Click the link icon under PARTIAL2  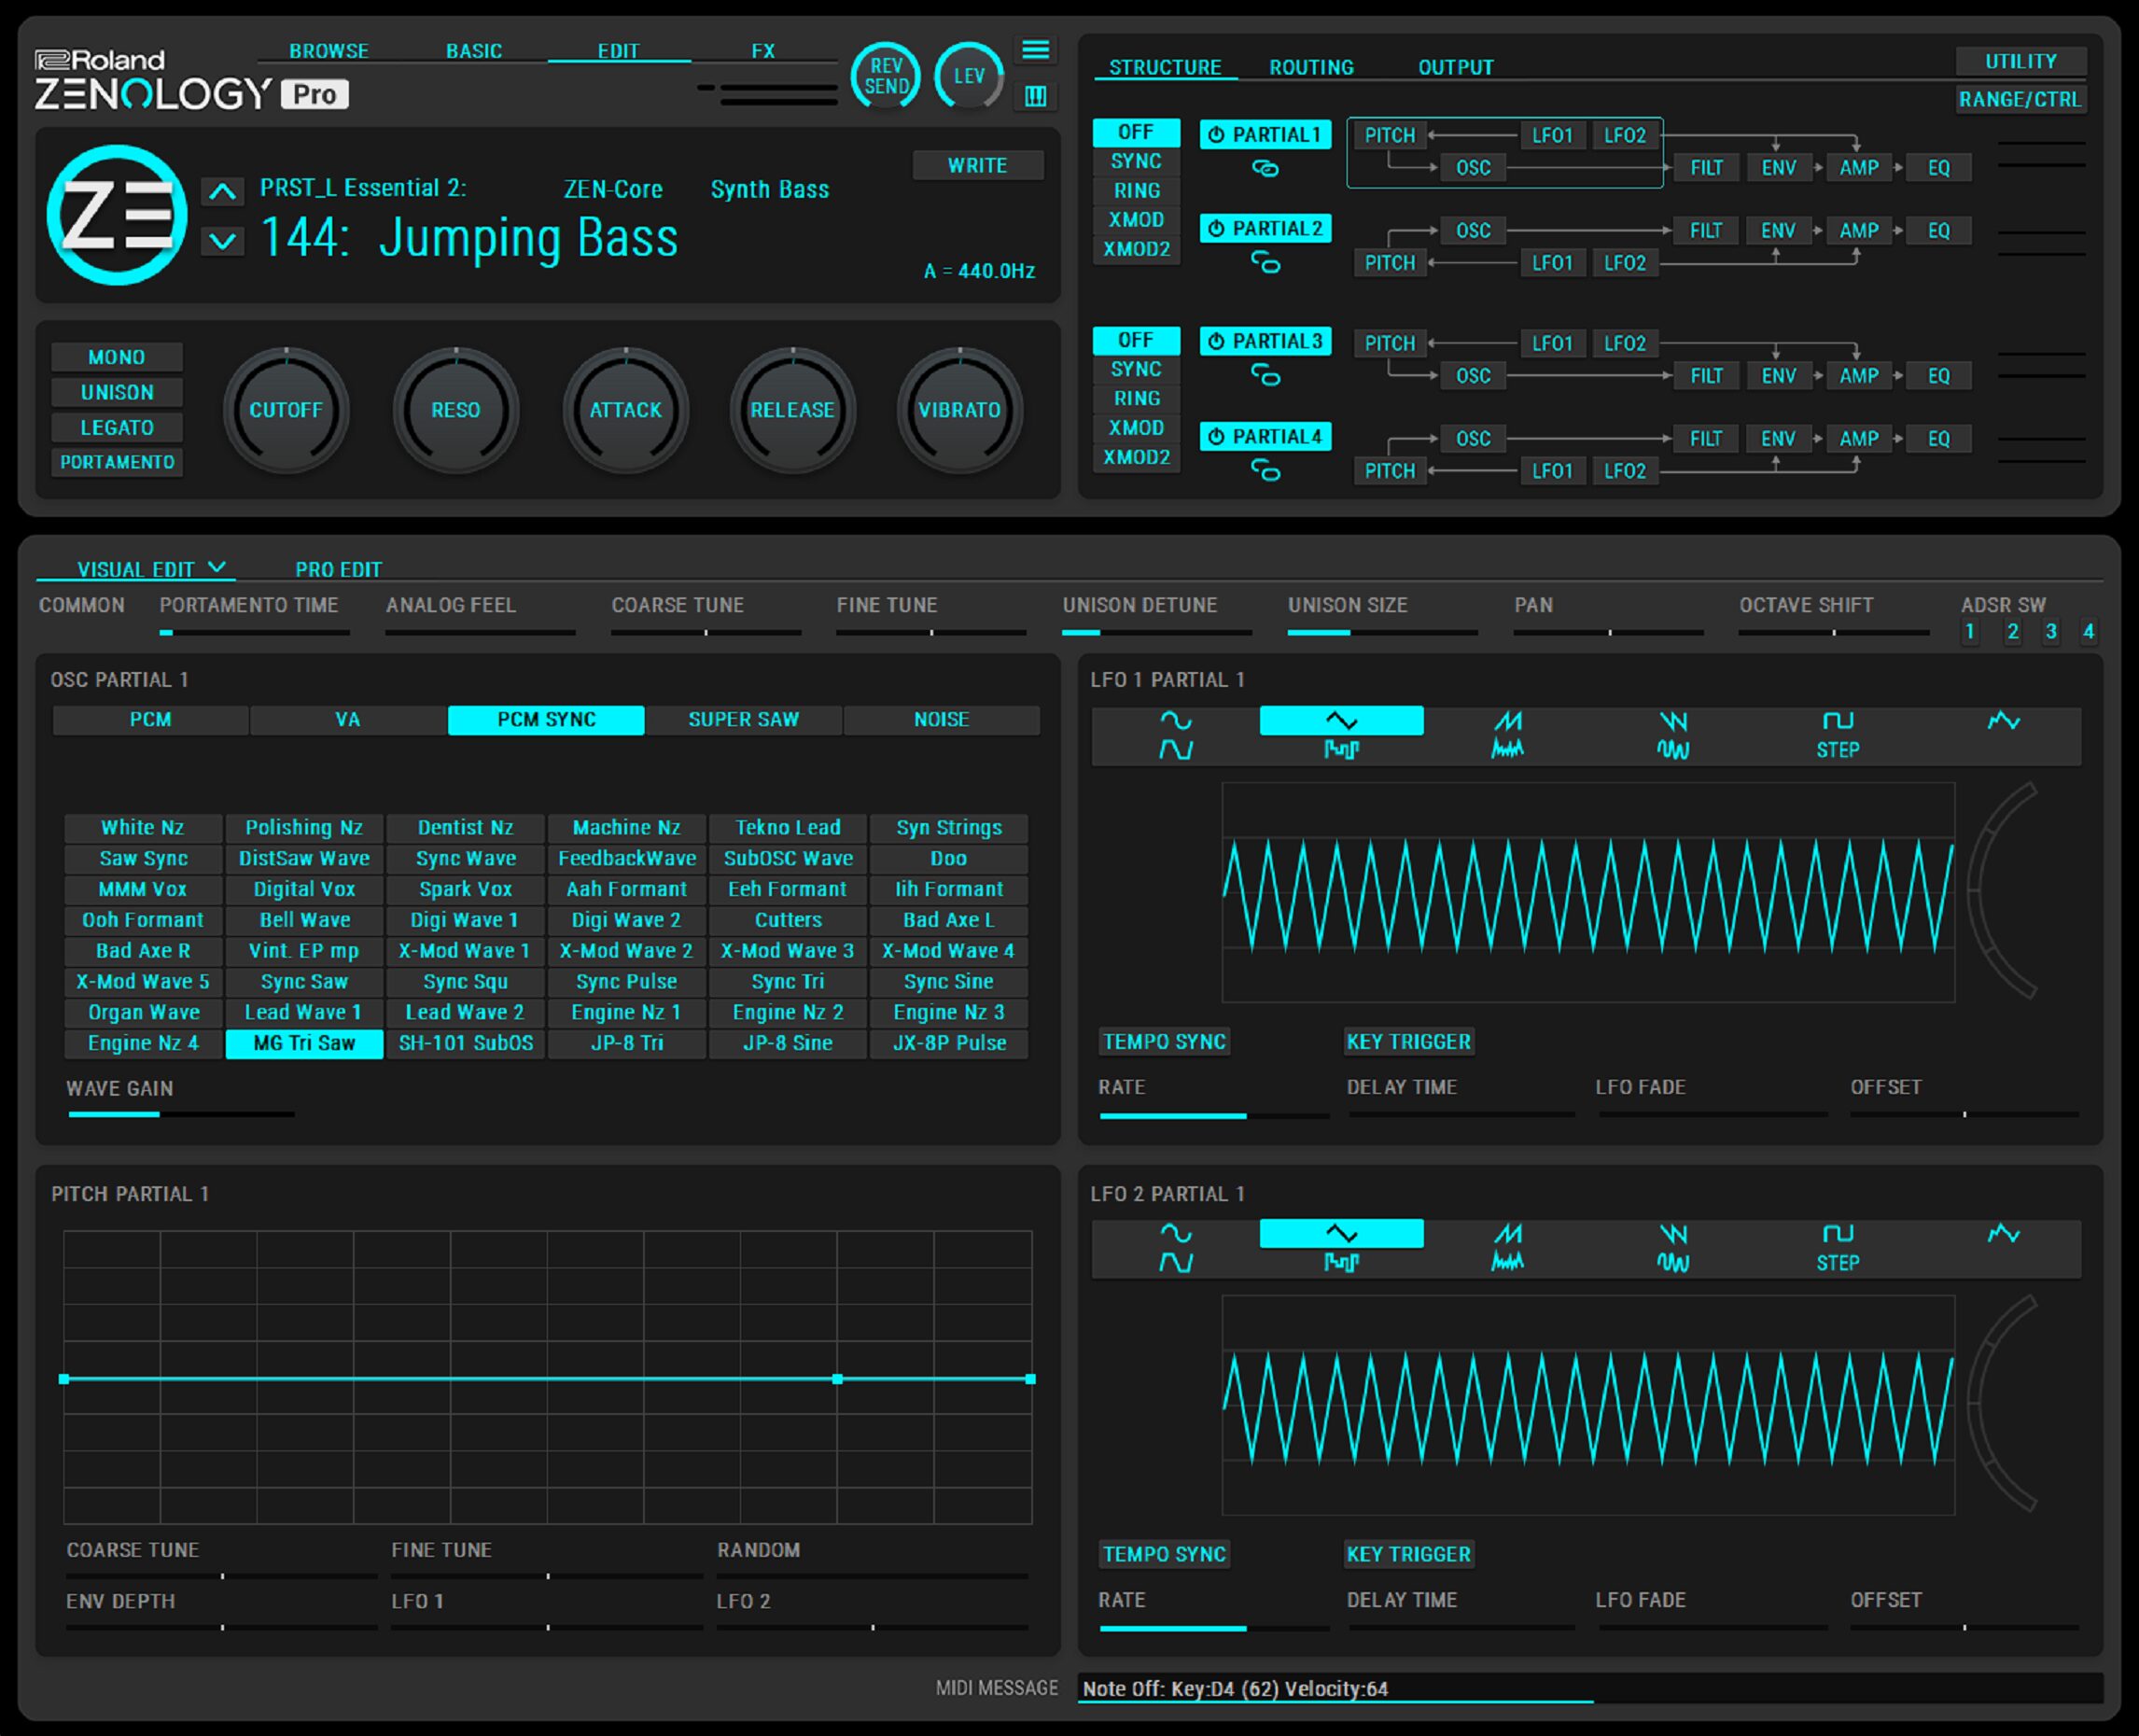[x=1265, y=263]
